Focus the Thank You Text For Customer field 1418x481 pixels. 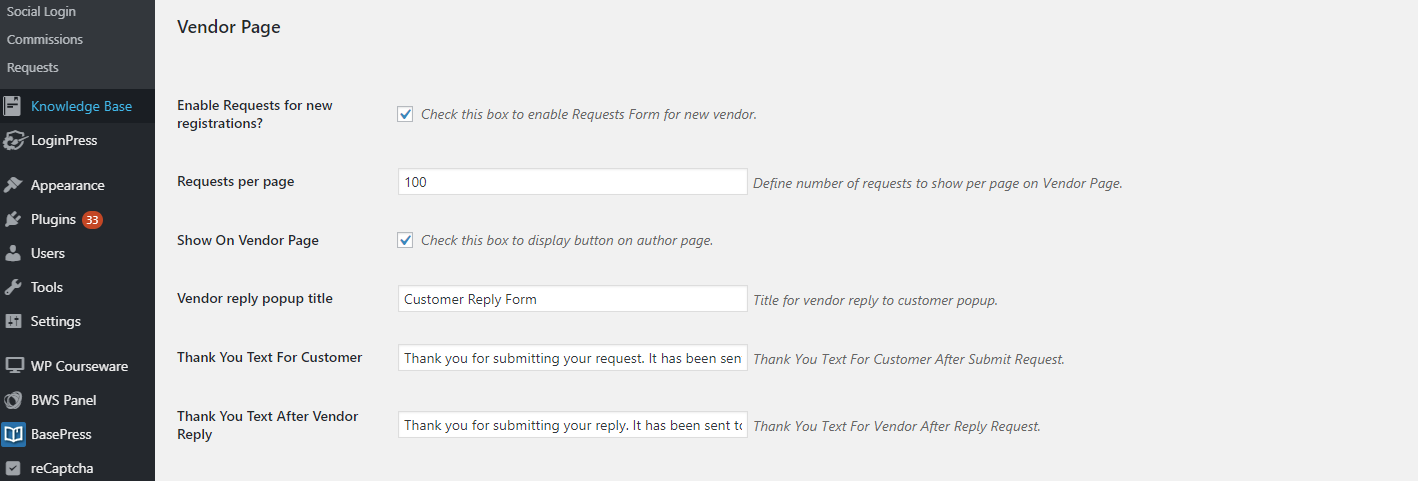(x=572, y=358)
